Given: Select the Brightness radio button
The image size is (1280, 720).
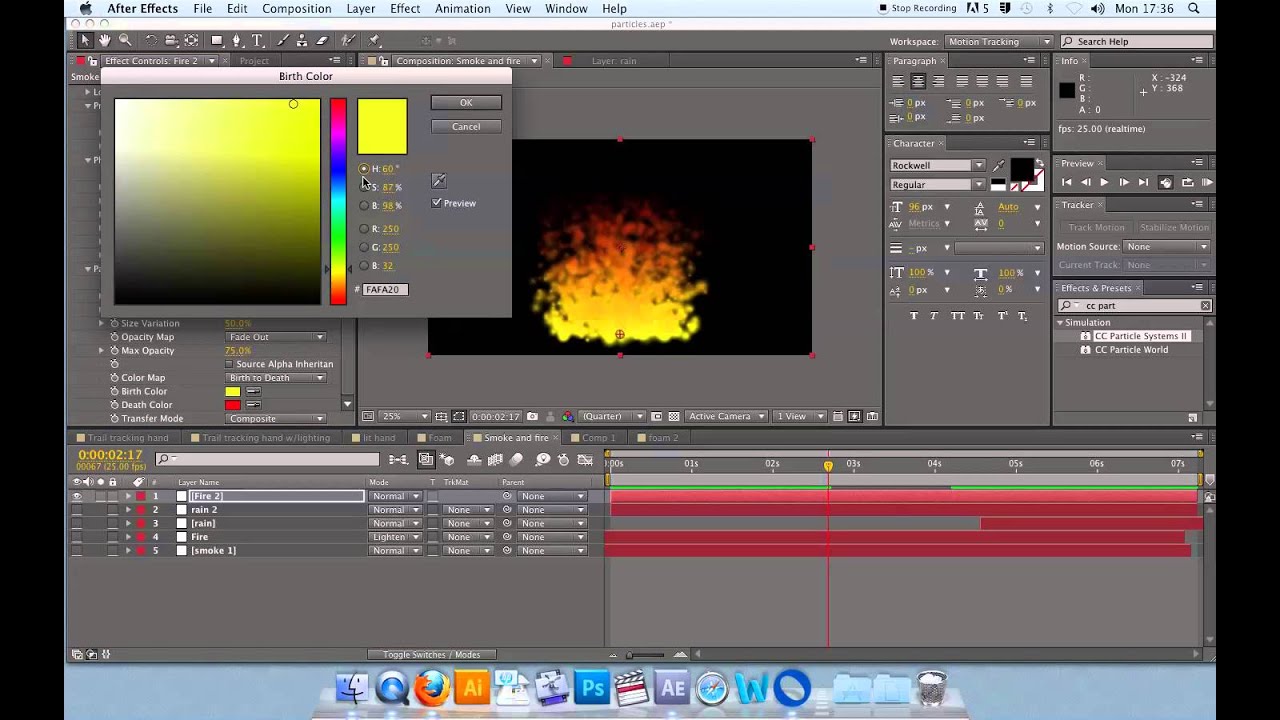Looking at the screenshot, I should pyautogui.click(x=364, y=206).
